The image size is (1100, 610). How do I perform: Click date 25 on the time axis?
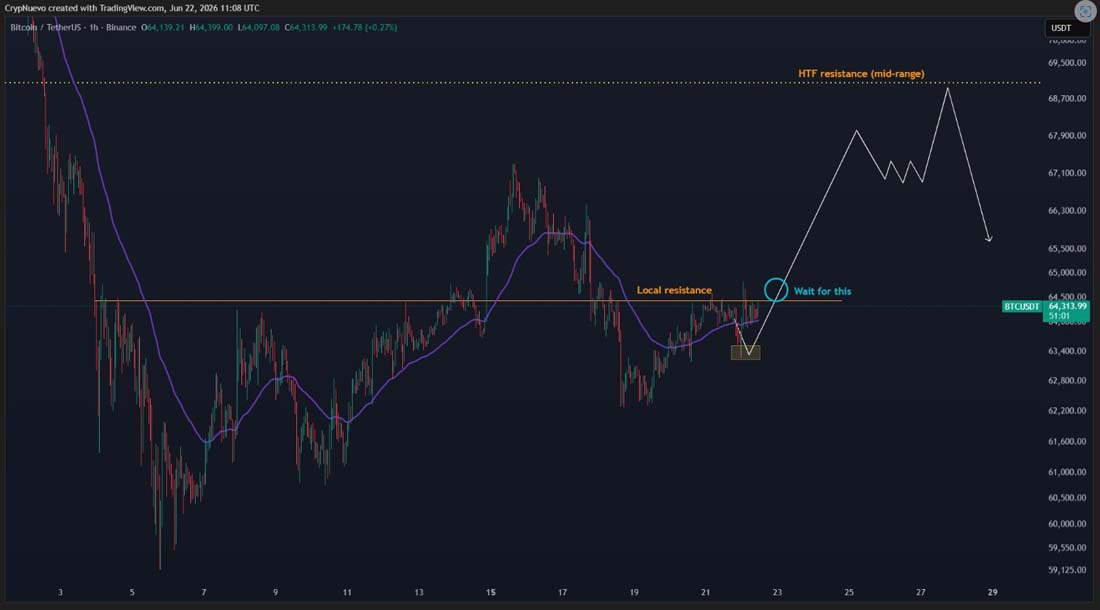850,592
